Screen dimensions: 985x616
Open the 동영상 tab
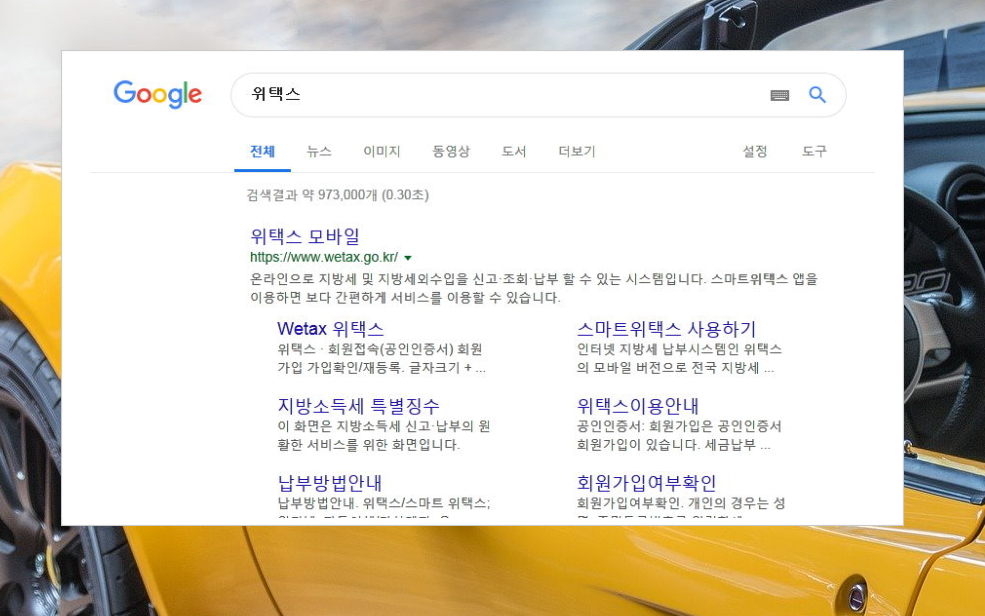(x=450, y=151)
